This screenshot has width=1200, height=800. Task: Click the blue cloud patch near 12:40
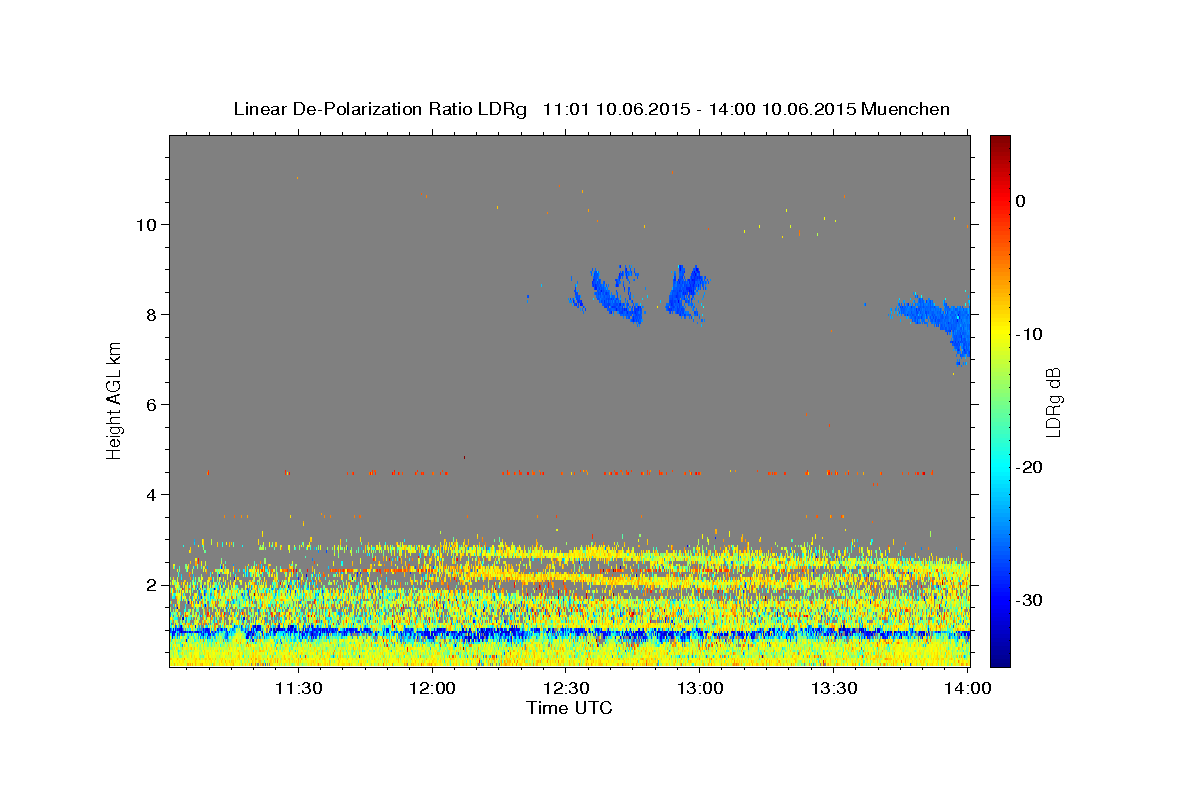pos(616,294)
